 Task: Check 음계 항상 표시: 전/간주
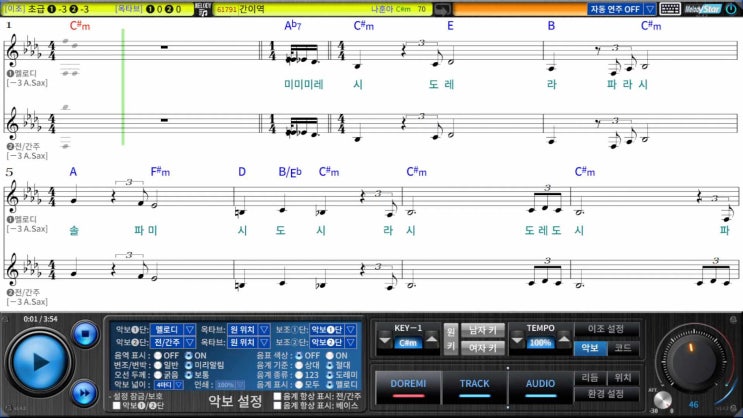click(278, 396)
